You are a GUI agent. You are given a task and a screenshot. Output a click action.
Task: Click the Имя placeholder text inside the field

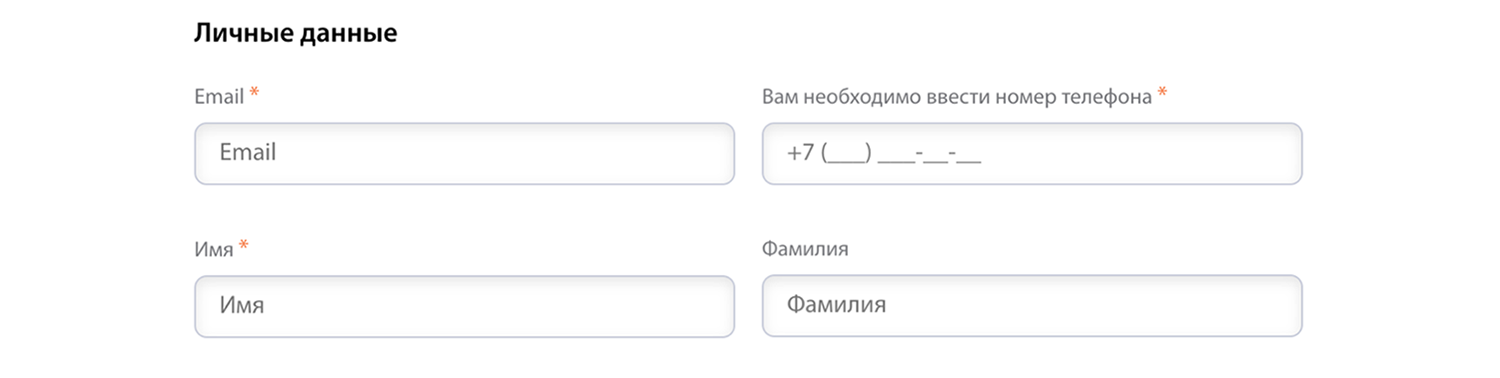tap(242, 306)
